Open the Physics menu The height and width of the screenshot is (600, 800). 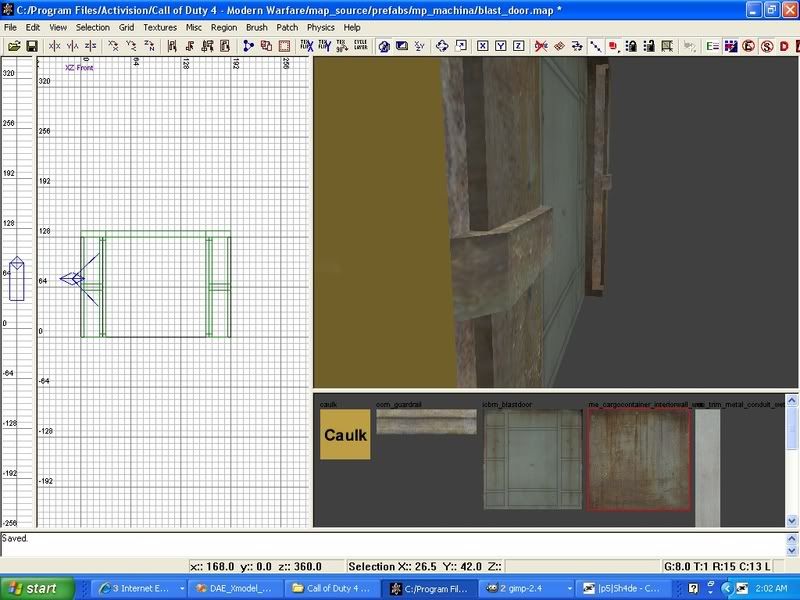click(320, 28)
